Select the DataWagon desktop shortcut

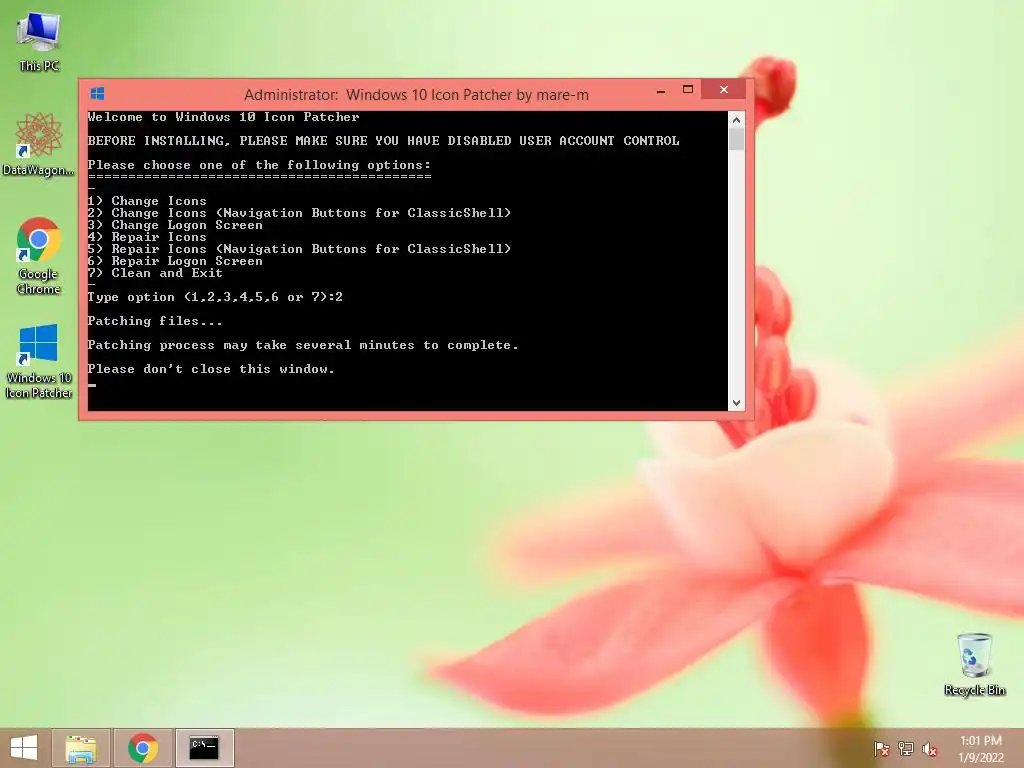coord(39,144)
